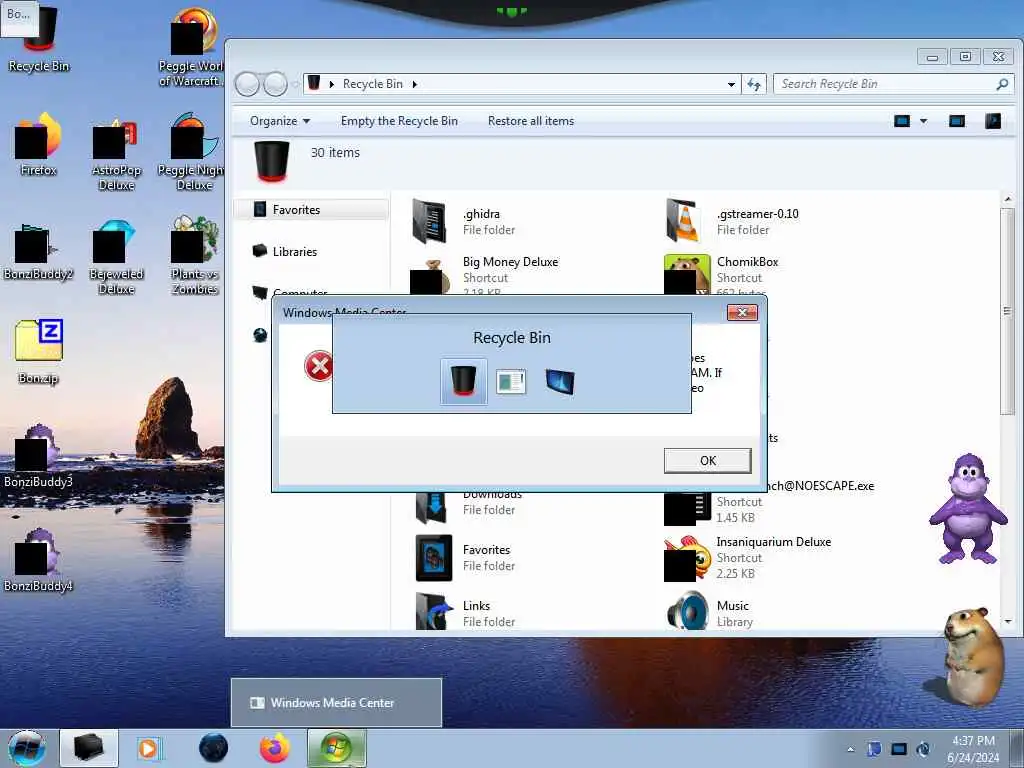Select Libraries in navigation pane
Viewport: 1024px width, 768px height.
(295, 251)
